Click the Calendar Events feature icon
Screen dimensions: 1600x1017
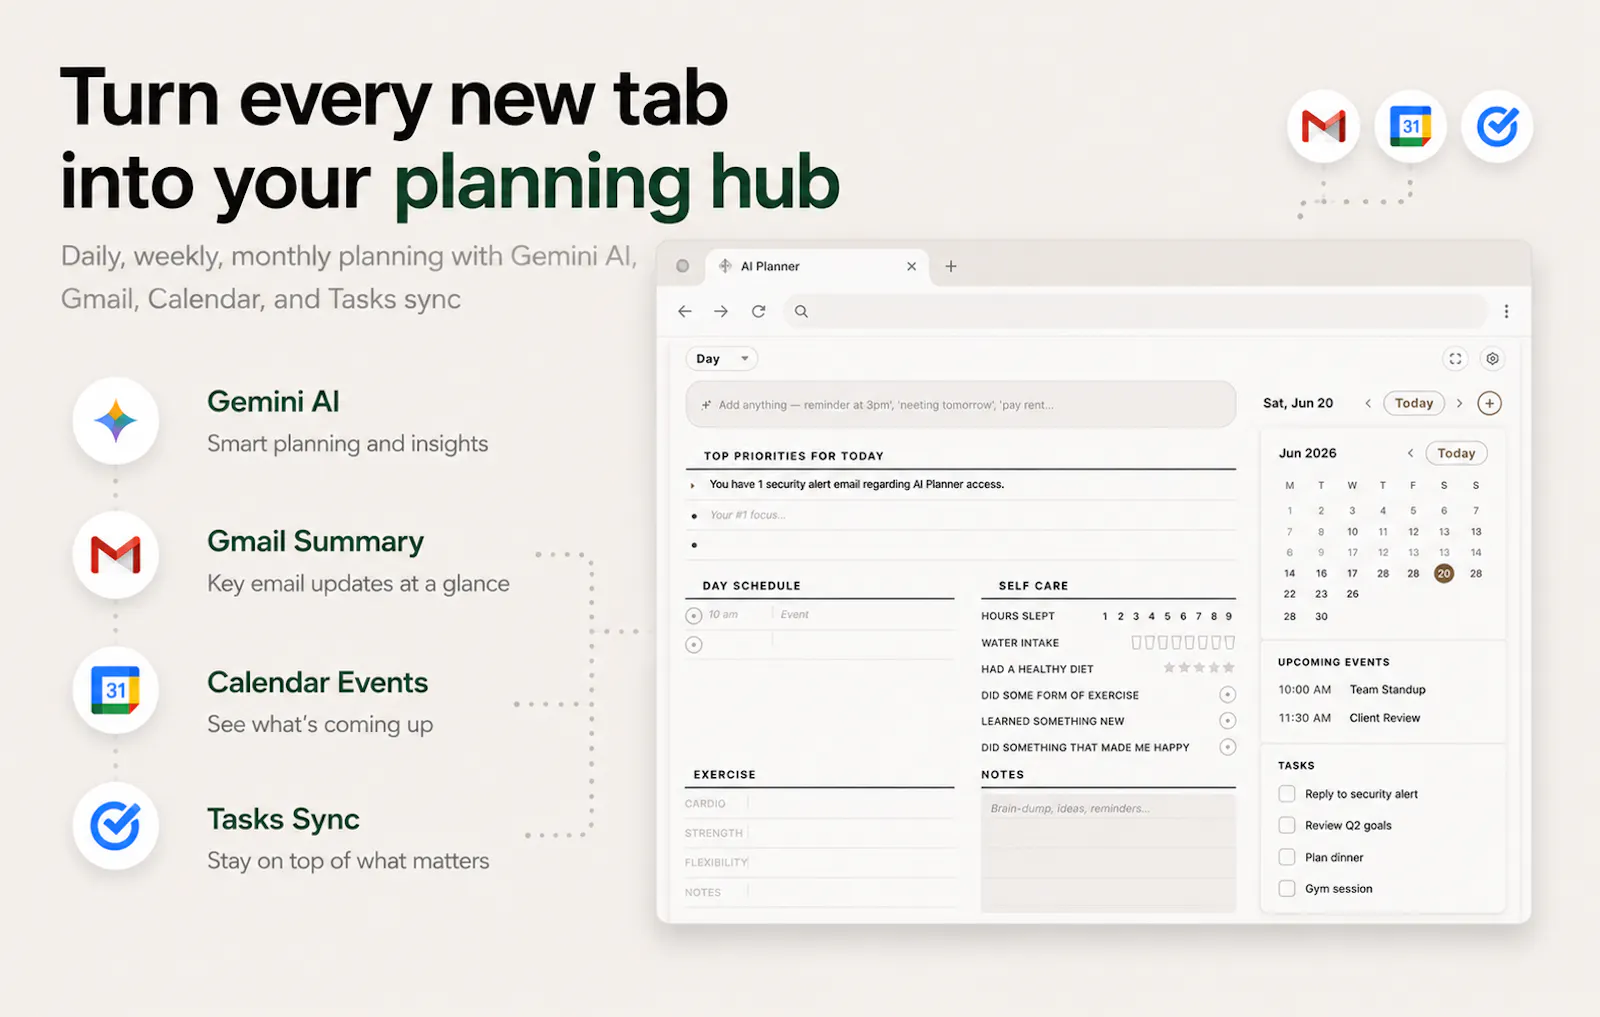(116, 690)
